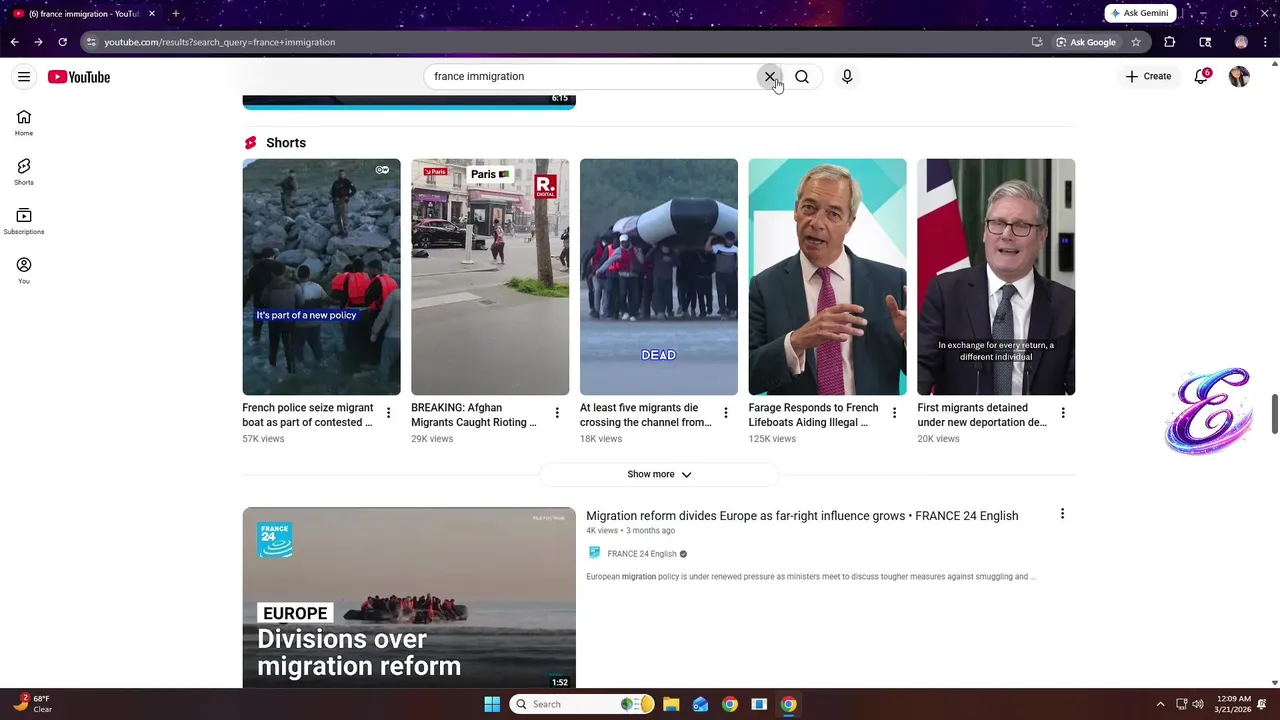Viewport: 1280px width, 720px height.
Task: Close the france immigration YouTube tab
Action: pos(152,13)
